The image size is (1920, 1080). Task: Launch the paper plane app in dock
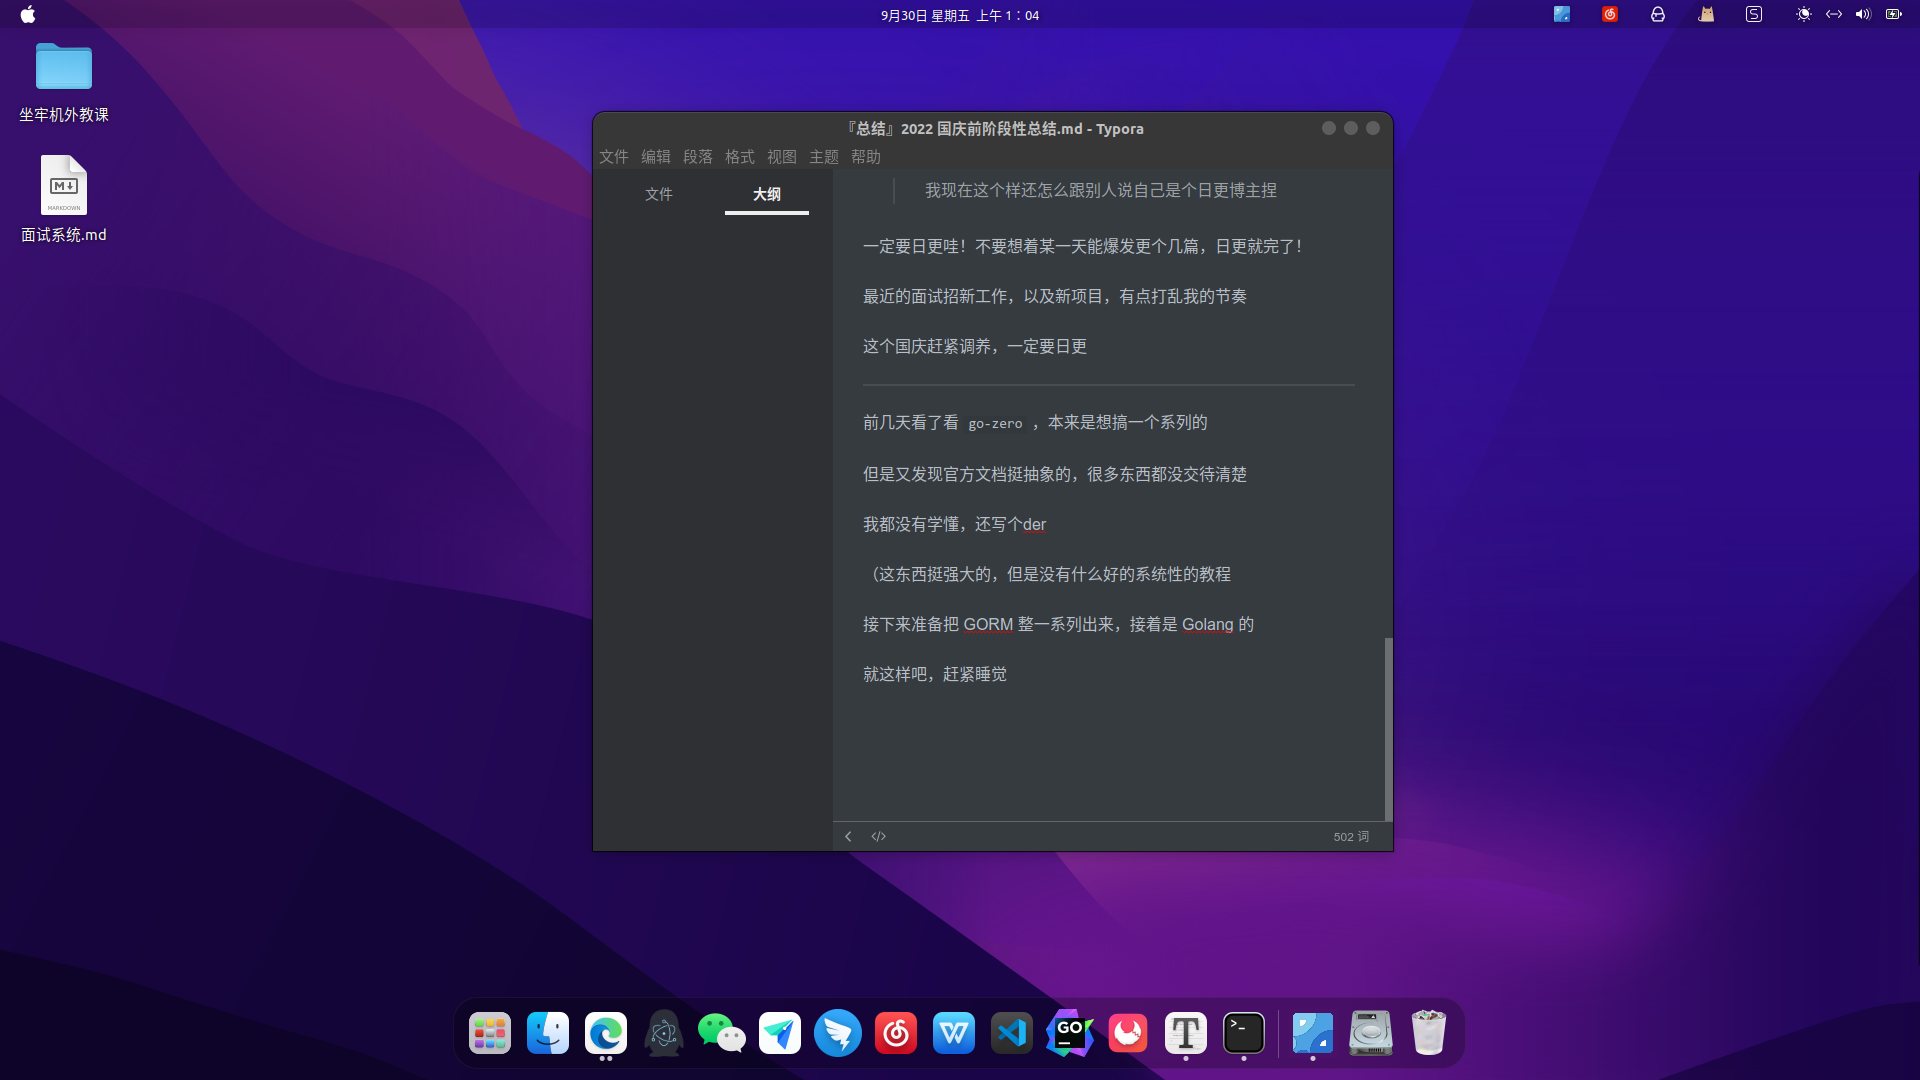[780, 1033]
